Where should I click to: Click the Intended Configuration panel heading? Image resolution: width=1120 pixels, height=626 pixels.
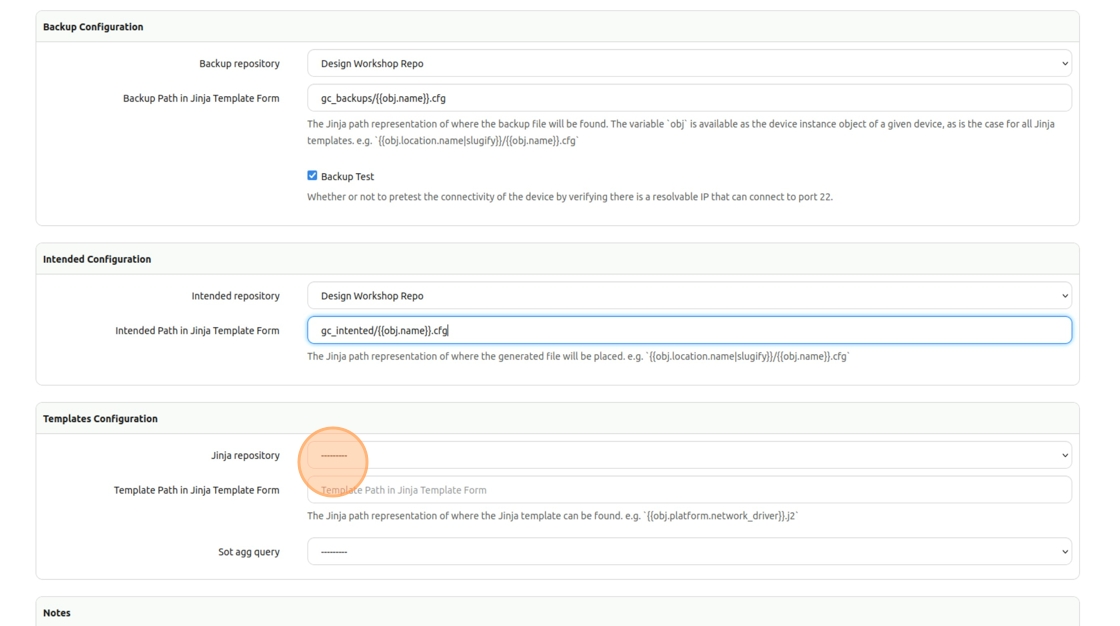point(97,259)
